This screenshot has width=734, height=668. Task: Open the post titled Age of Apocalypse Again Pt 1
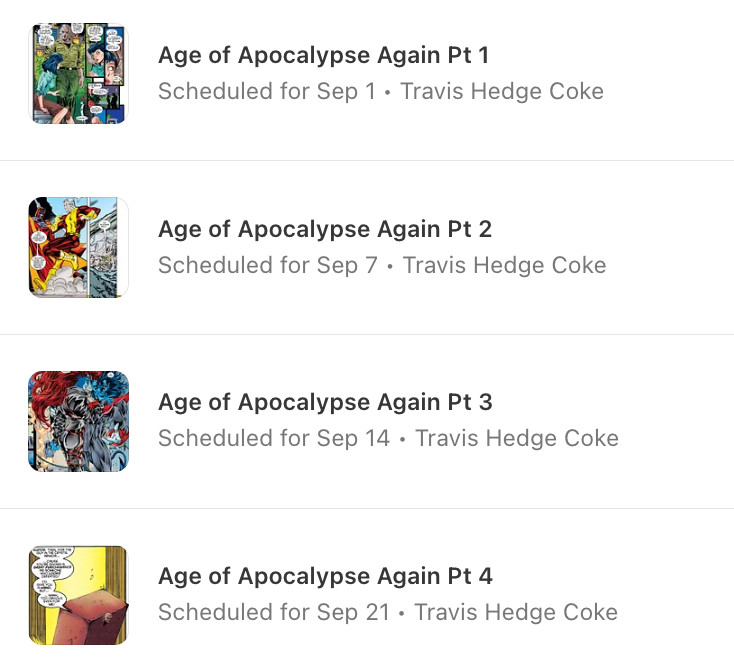323,56
